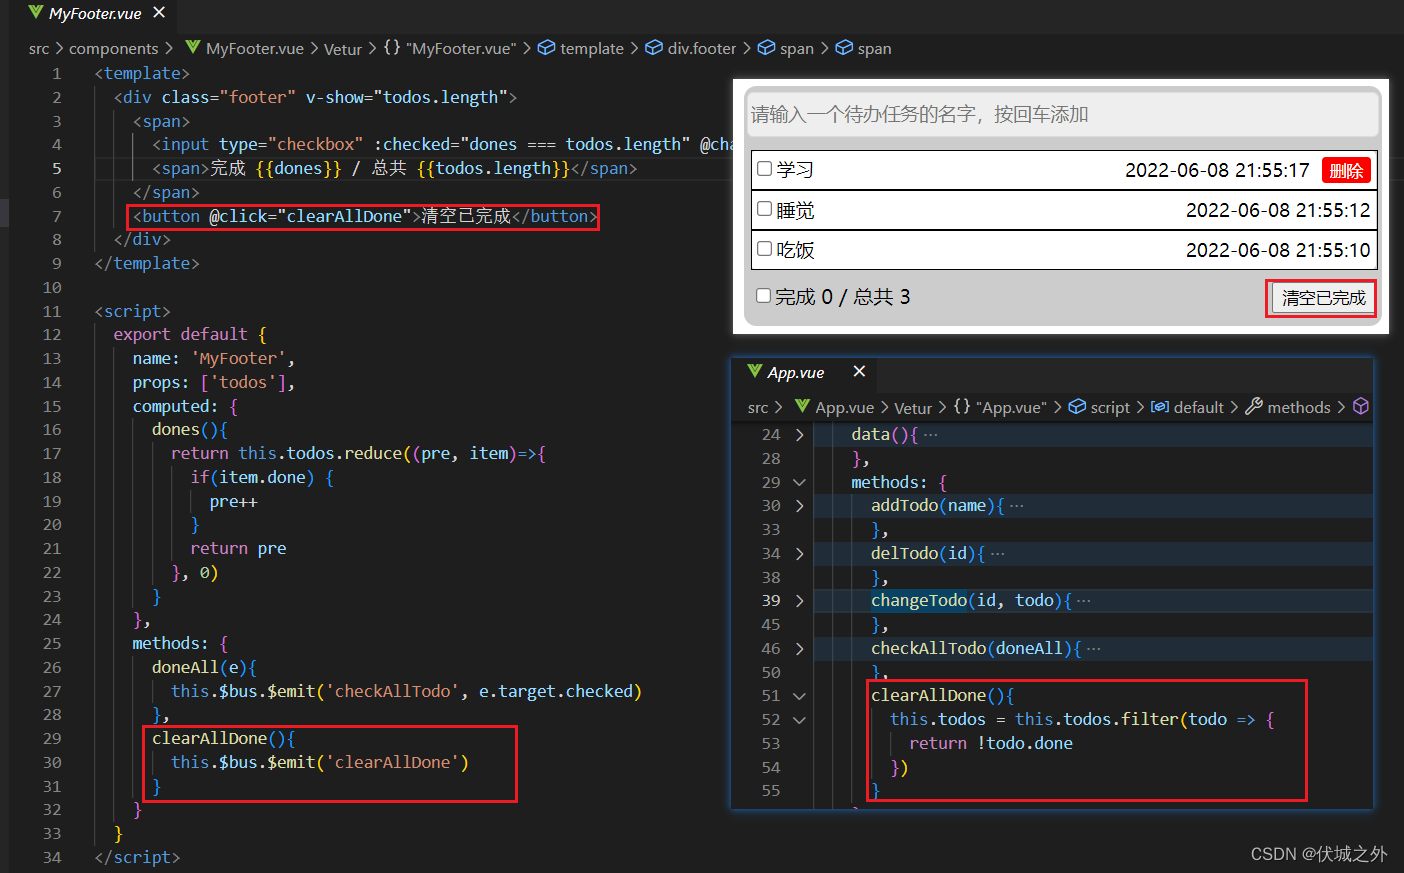Viewport: 1404px width, 873px height.
Task: Toggle the 睡觉 todo checkbox
Action: click(762, 210)
